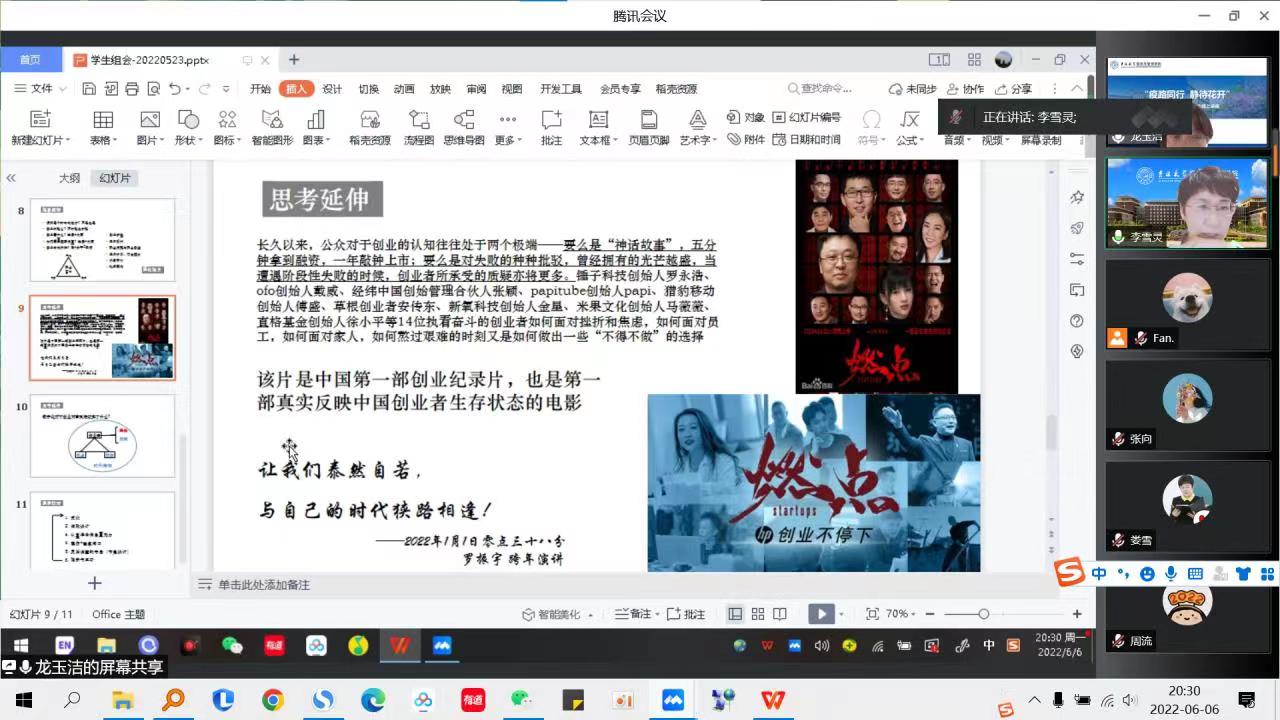Switch to slide sorter view in status bar
This screenshot has width=1280, height=720.
758,614
